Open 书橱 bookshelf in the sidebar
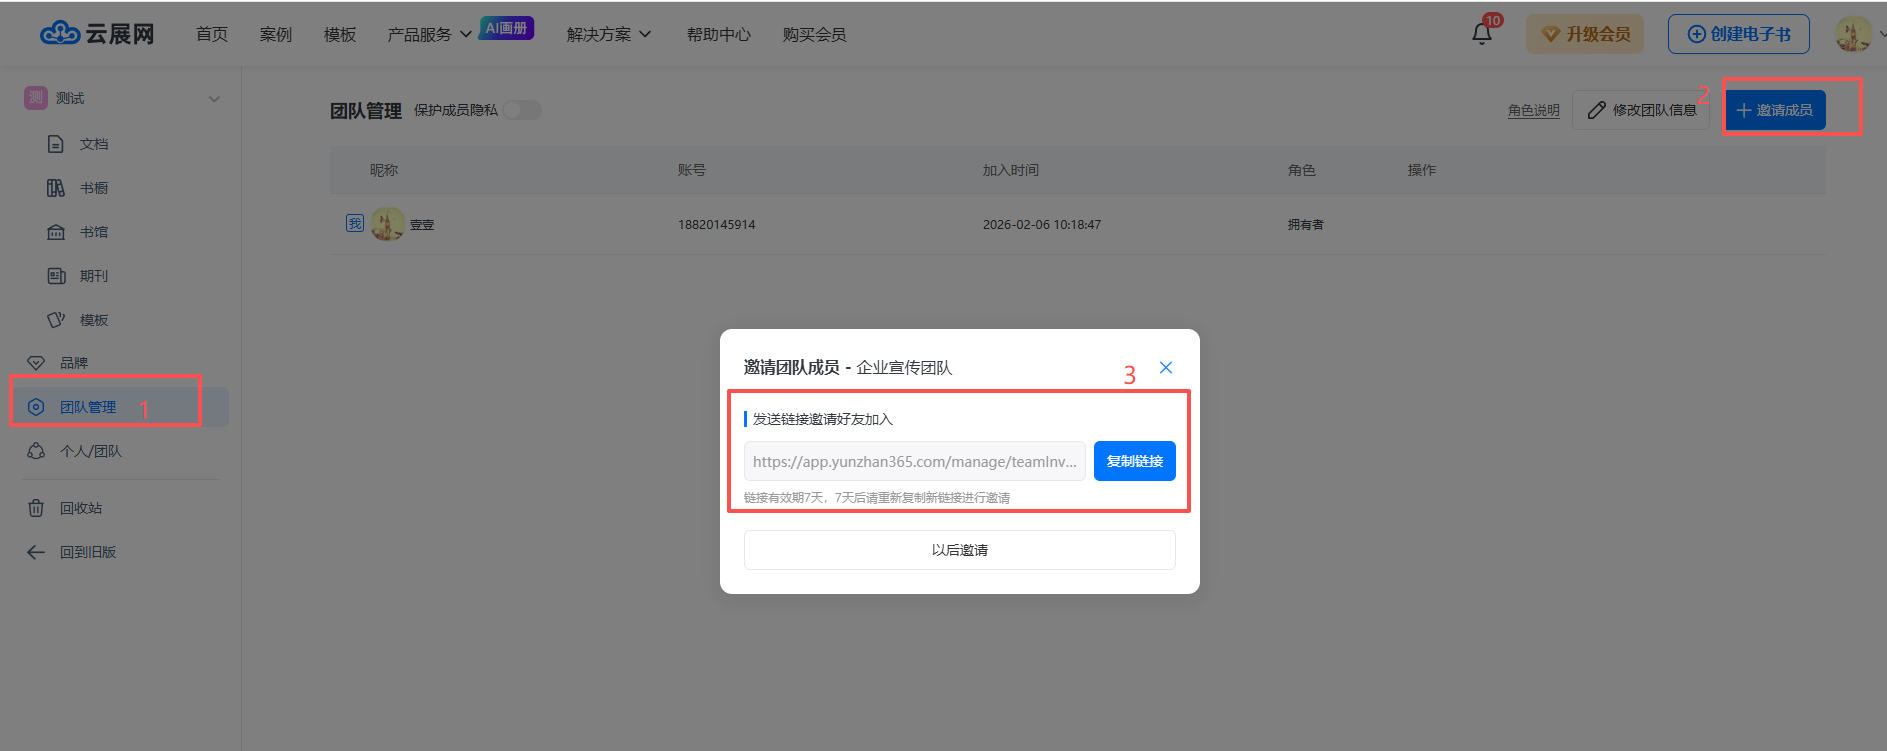The image size is (1887, 751). [x=93, y=188]
